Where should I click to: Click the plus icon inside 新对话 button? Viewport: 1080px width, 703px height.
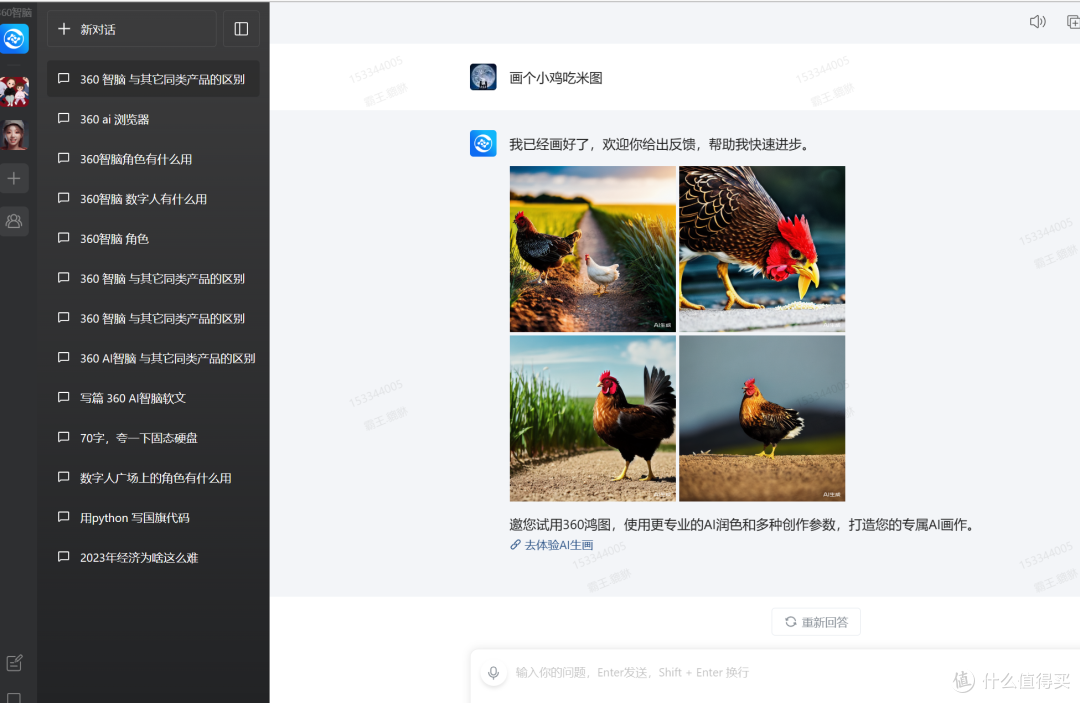[x=64, y=29]
